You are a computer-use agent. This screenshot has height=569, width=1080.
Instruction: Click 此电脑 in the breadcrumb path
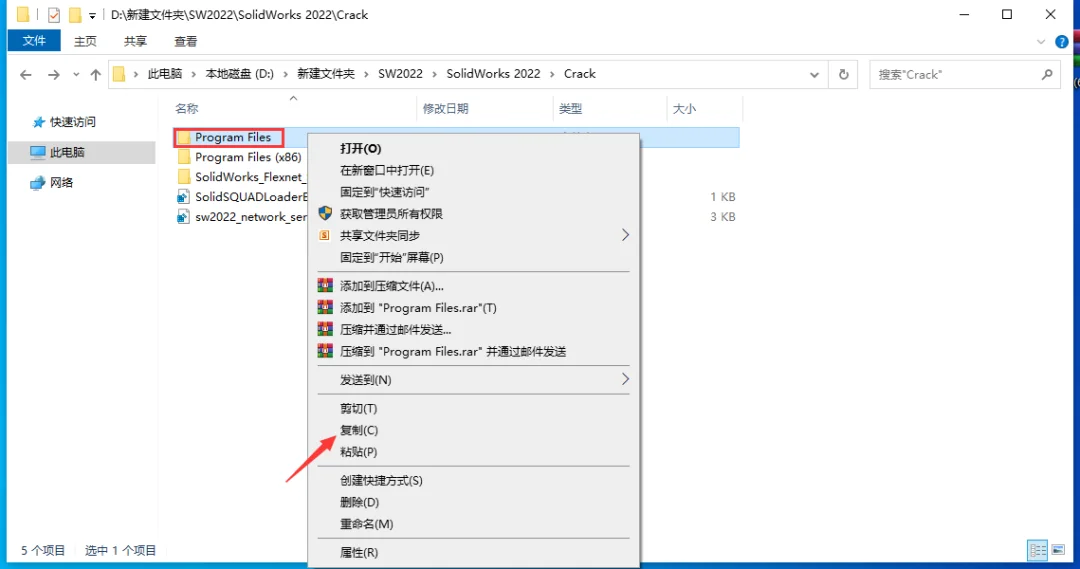point(165,74)
